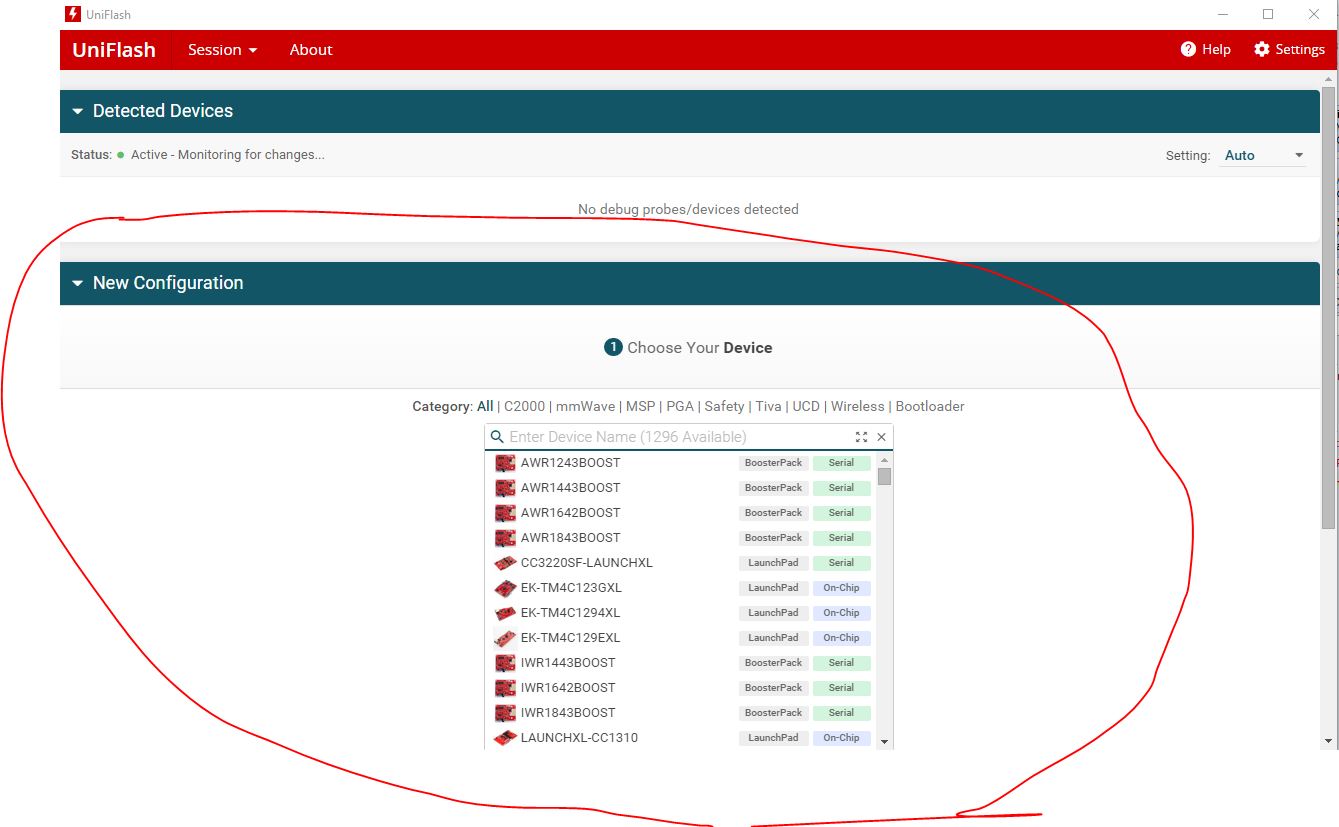Viewport: 1339px width, 827px height.
Task: Filter the list by UCD category
Action: coord(806,406)
